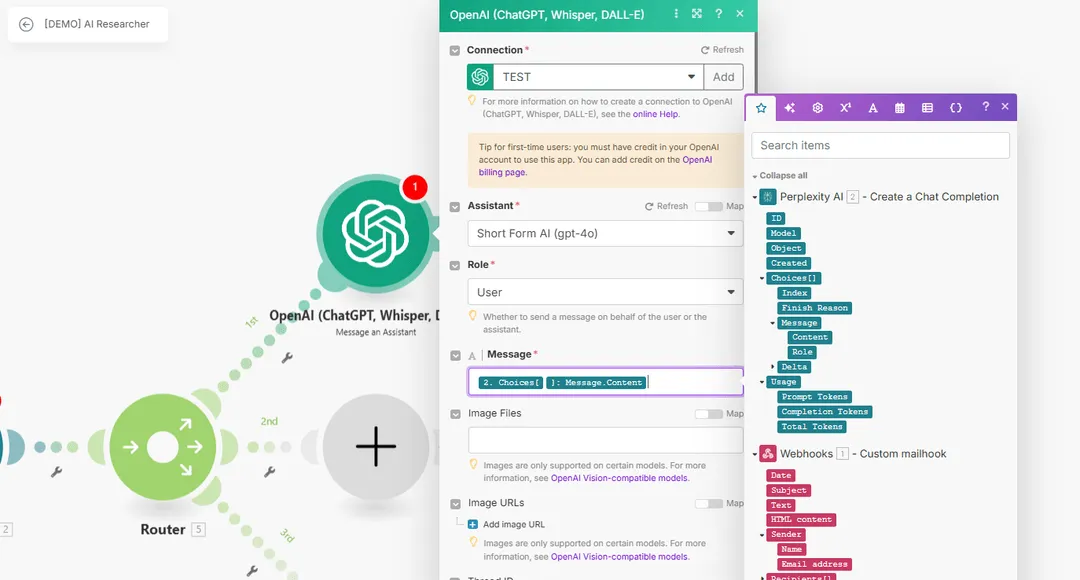Go back using the arrow beside [DEMO] AI Researcher
The image size is (1080, 580).
click(26, 24)
